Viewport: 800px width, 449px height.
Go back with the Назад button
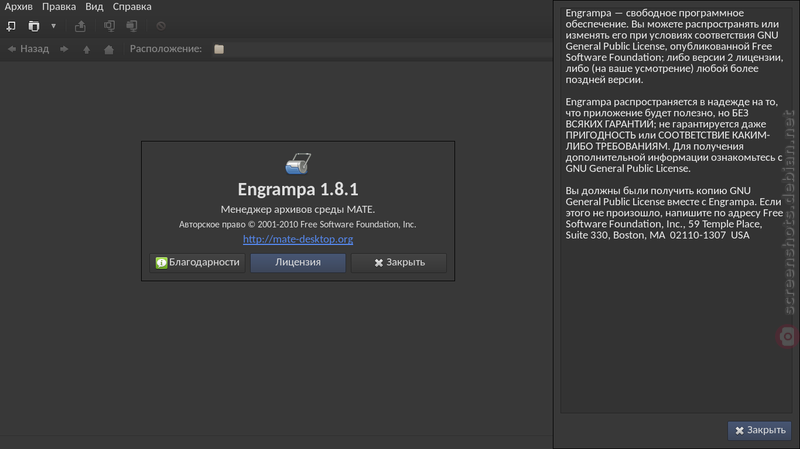(28, 49)
